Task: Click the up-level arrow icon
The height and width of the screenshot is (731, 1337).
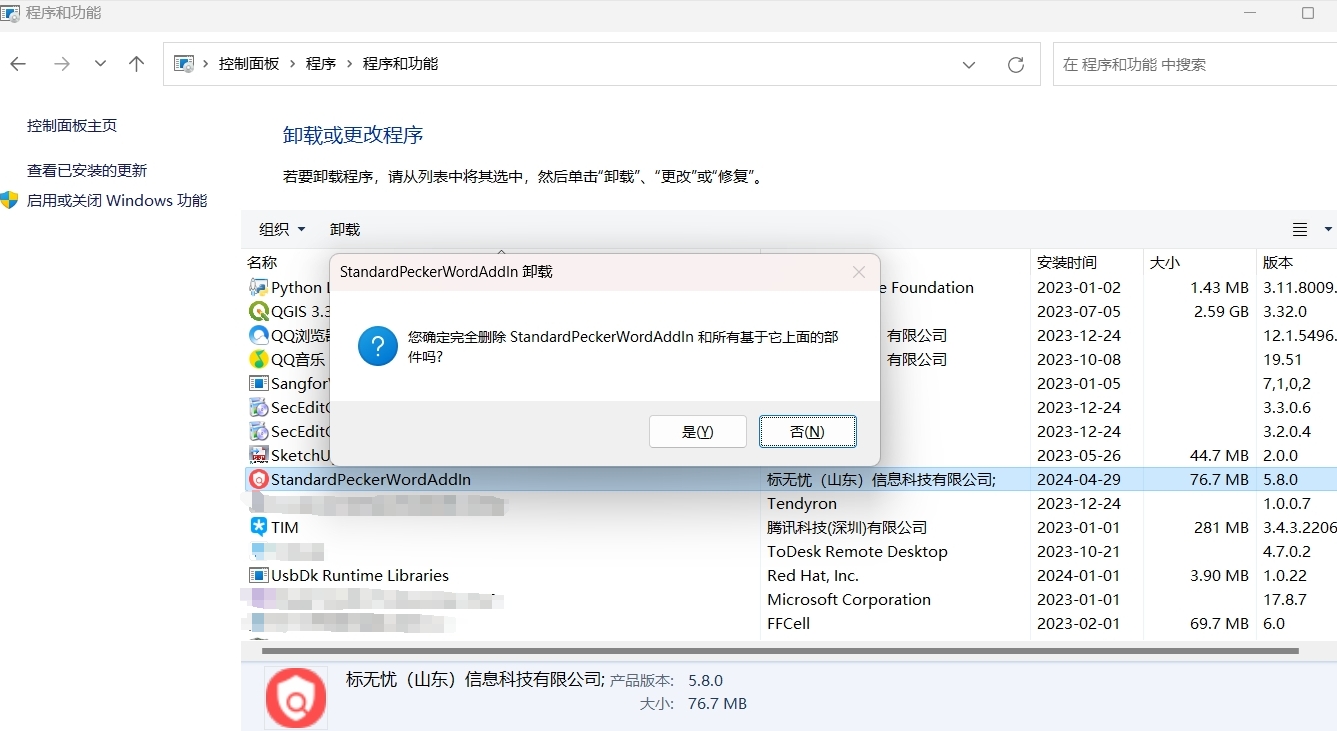Action: 137,64
